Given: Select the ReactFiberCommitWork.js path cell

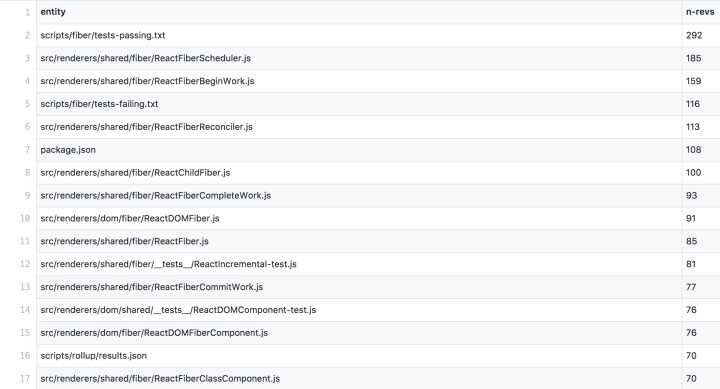Looking at the screenshot, I should pyautogui.click(x=359, y=287).
